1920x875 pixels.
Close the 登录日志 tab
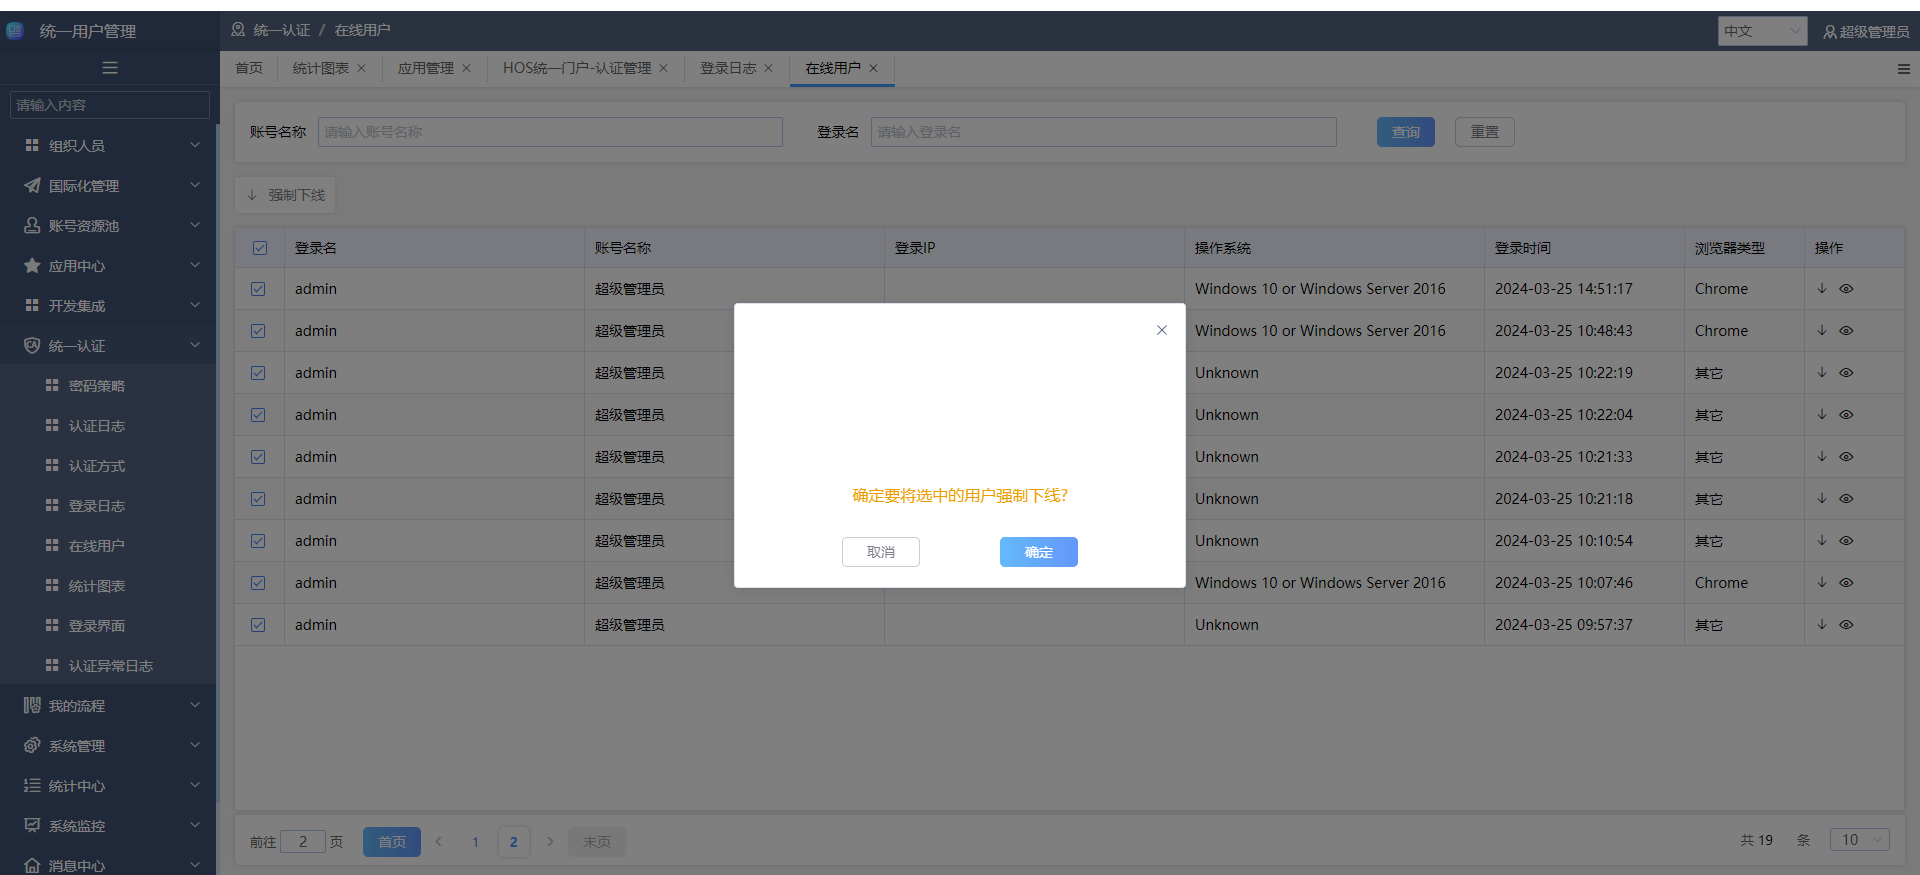tap(768, 68)
